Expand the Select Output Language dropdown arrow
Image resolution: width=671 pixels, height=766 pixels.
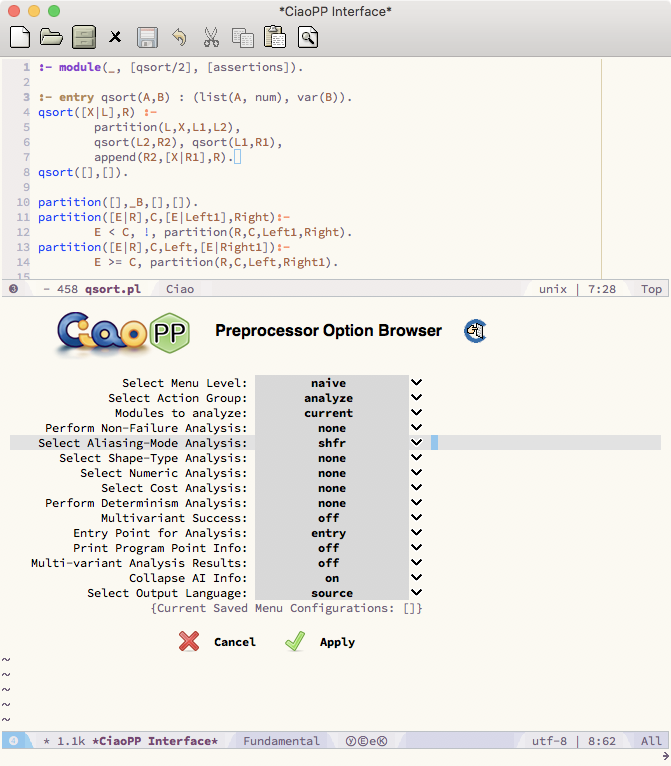point(416,593)
